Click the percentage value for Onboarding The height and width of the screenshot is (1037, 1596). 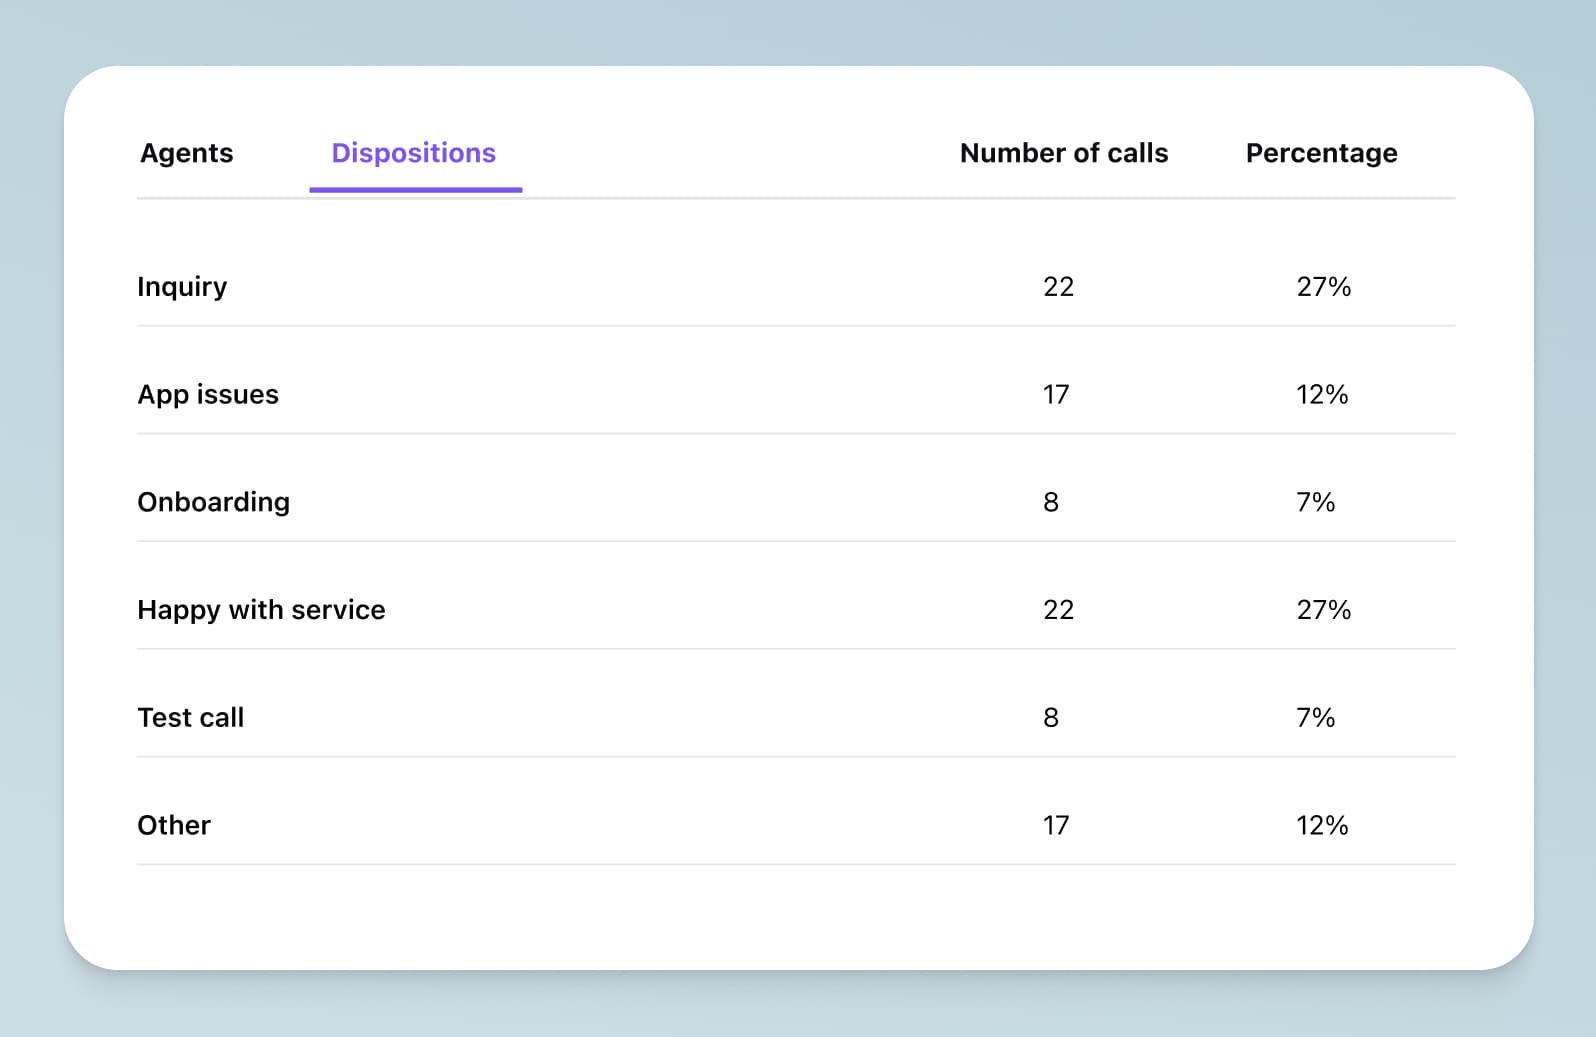point(1315,502)
